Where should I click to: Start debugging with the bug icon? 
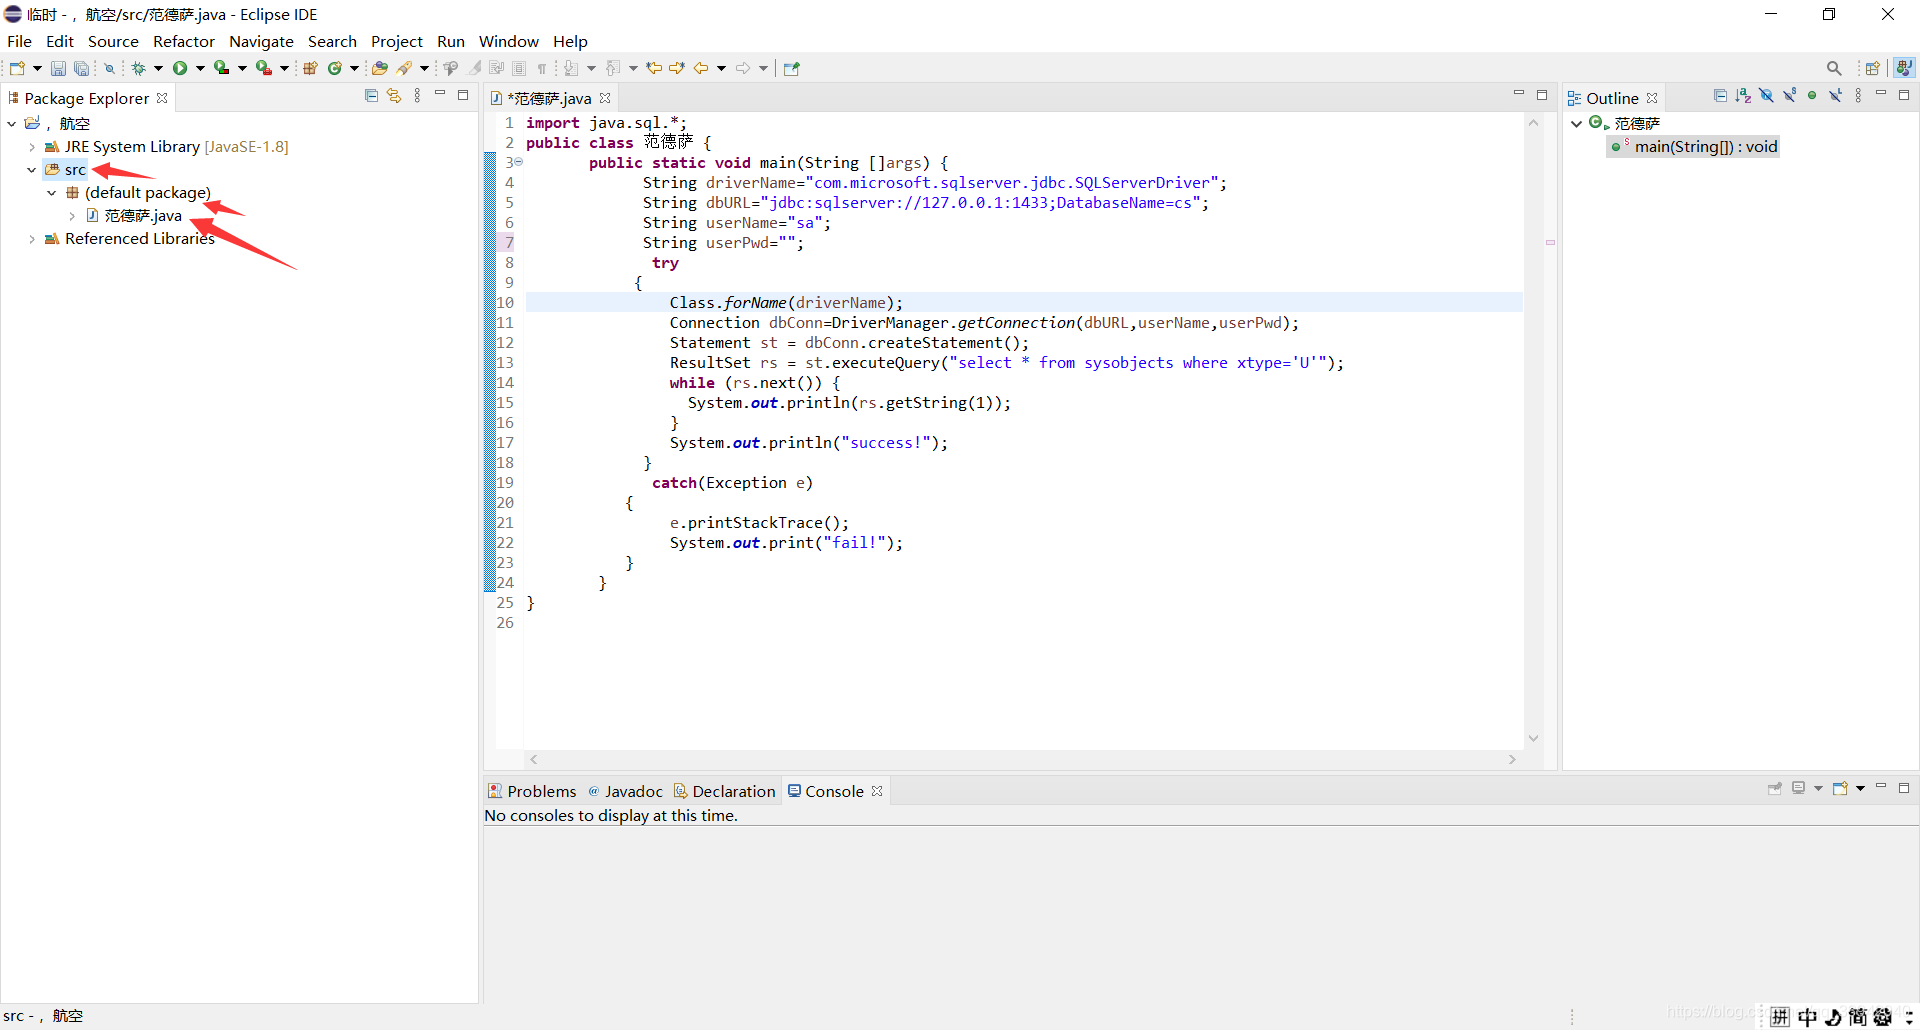point(139,68)
